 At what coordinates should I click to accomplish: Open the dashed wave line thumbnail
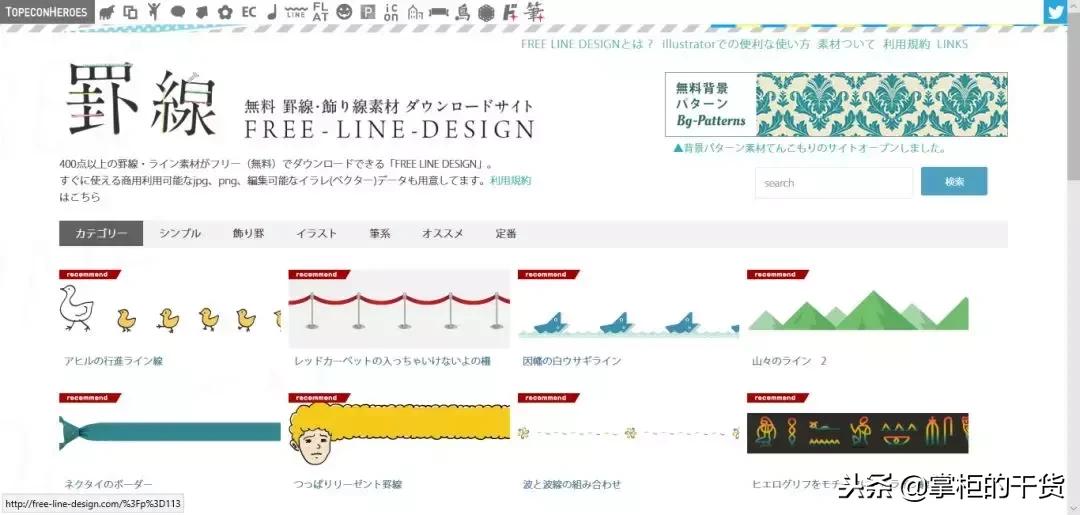(x=628, y=432)
